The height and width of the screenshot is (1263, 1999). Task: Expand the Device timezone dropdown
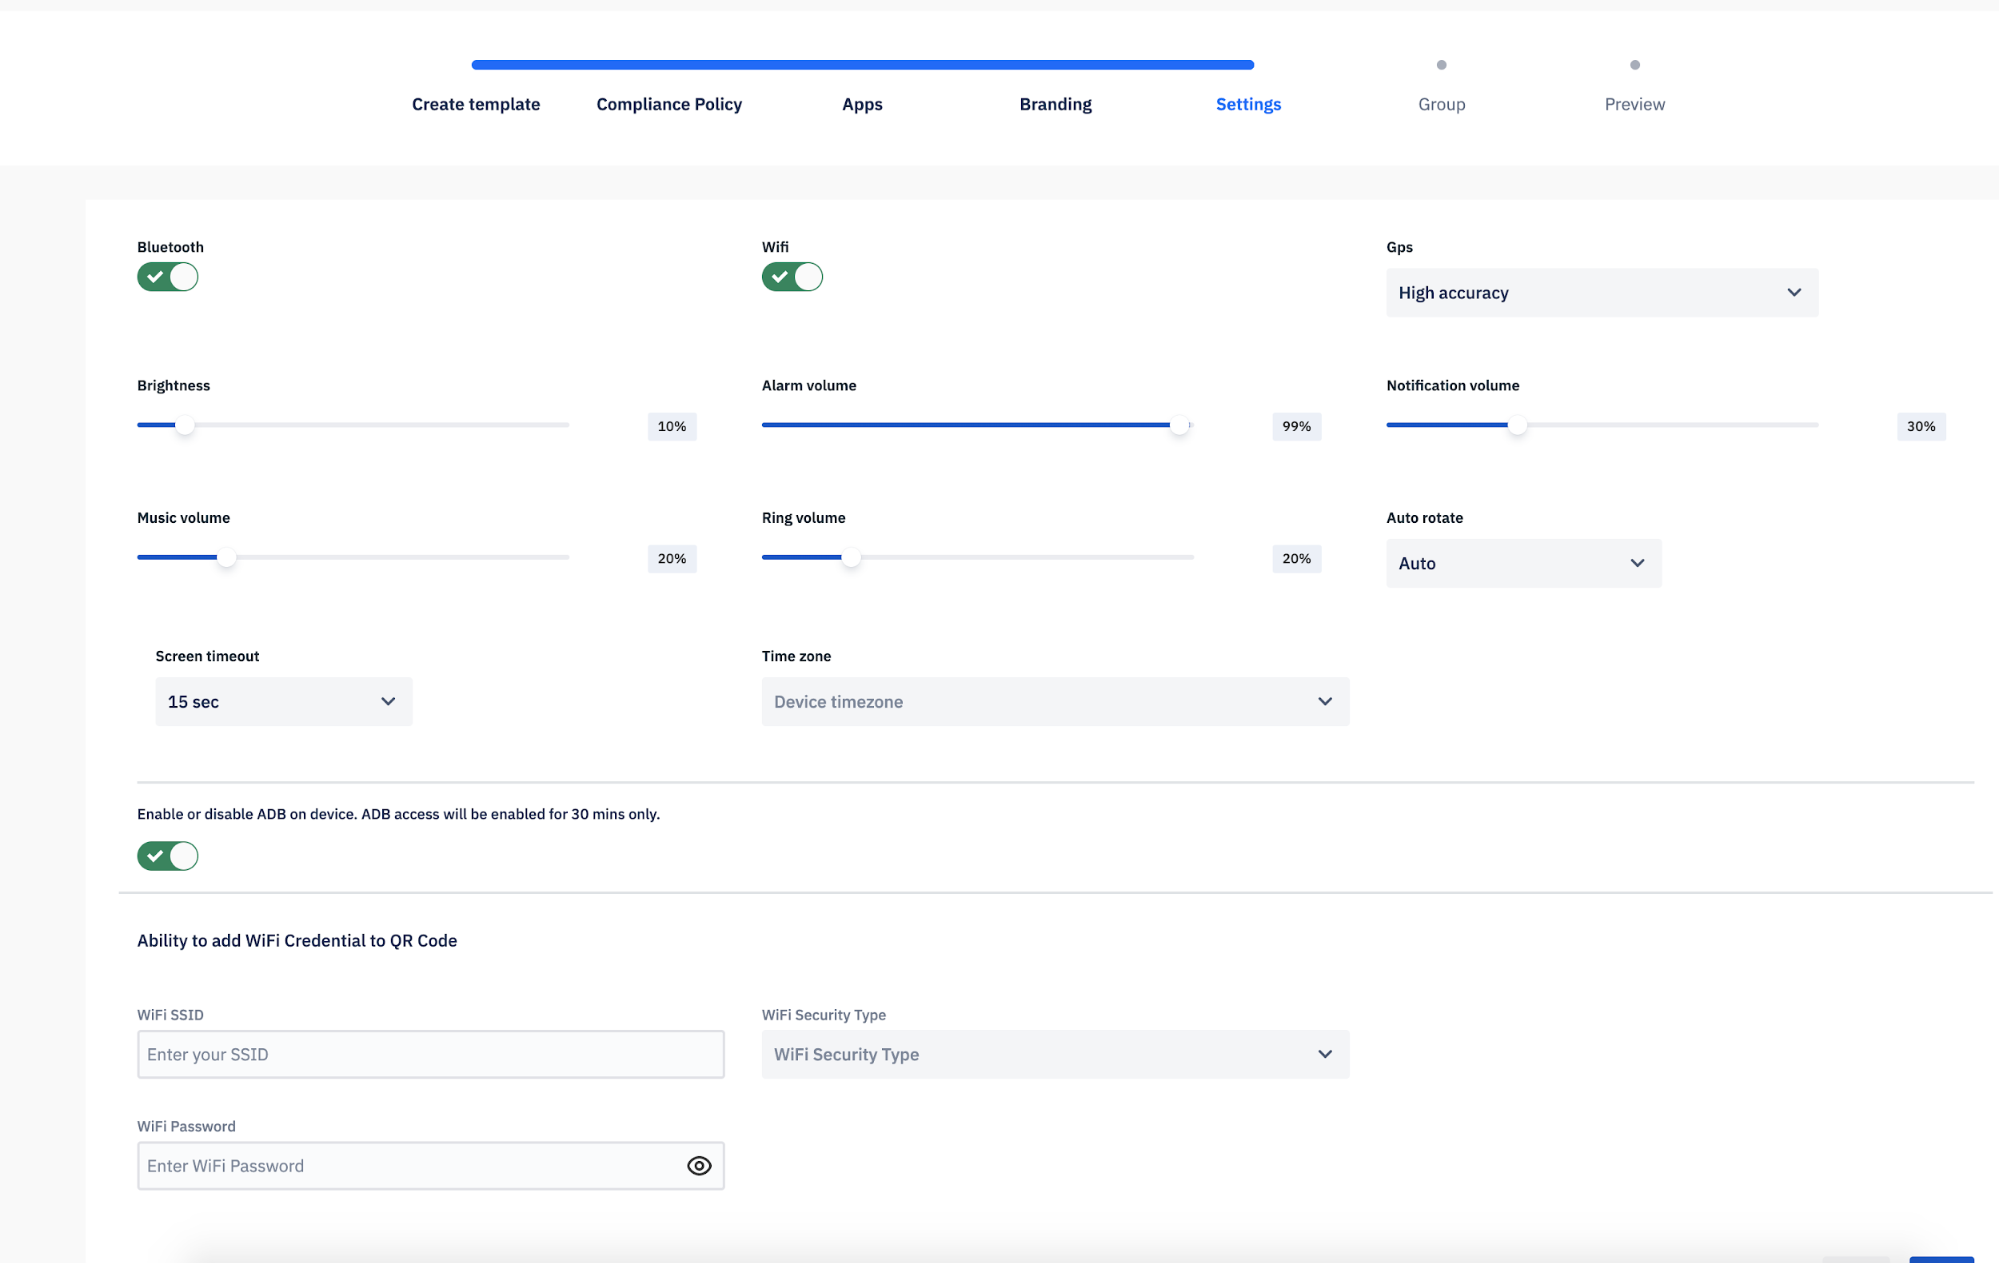(x=1055, y=702)
